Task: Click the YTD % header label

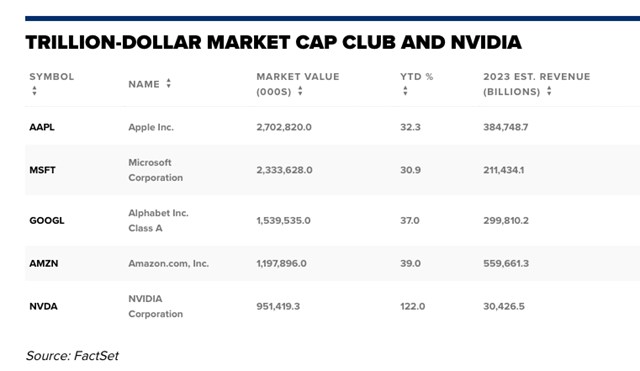Action: [417, 77]
